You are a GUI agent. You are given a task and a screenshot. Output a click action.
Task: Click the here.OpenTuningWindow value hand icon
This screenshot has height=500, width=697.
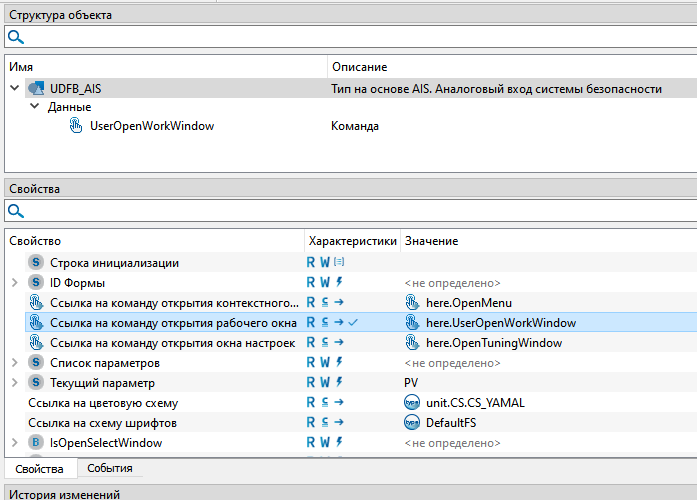pos(412,343)
